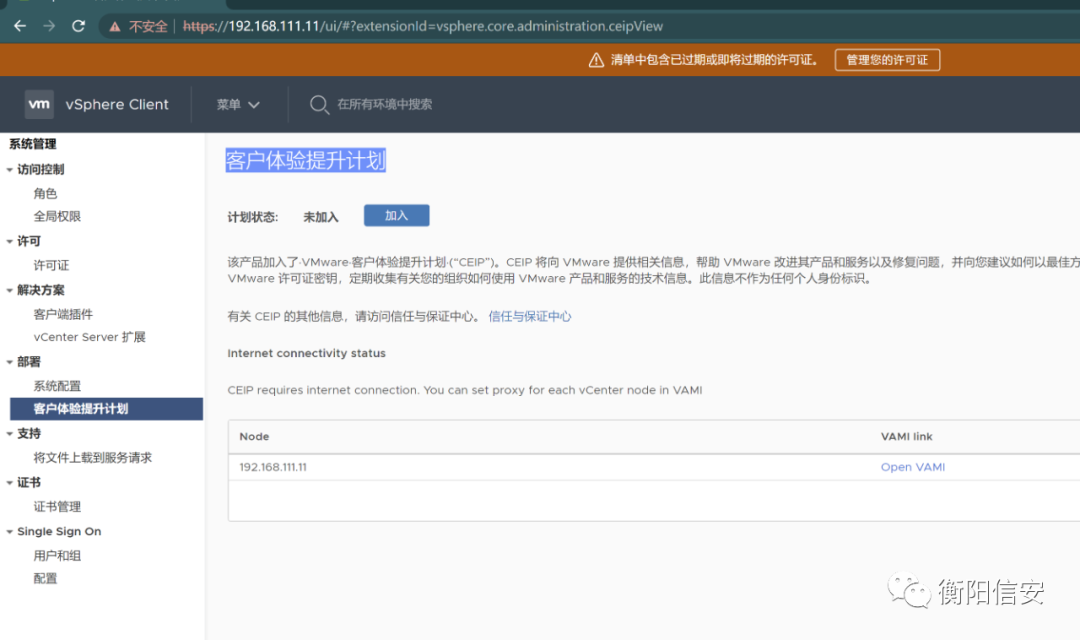The width and height of the screenshot is (1080, 640).
Task: Click the Open VAMI link
Action: point(913,467)
